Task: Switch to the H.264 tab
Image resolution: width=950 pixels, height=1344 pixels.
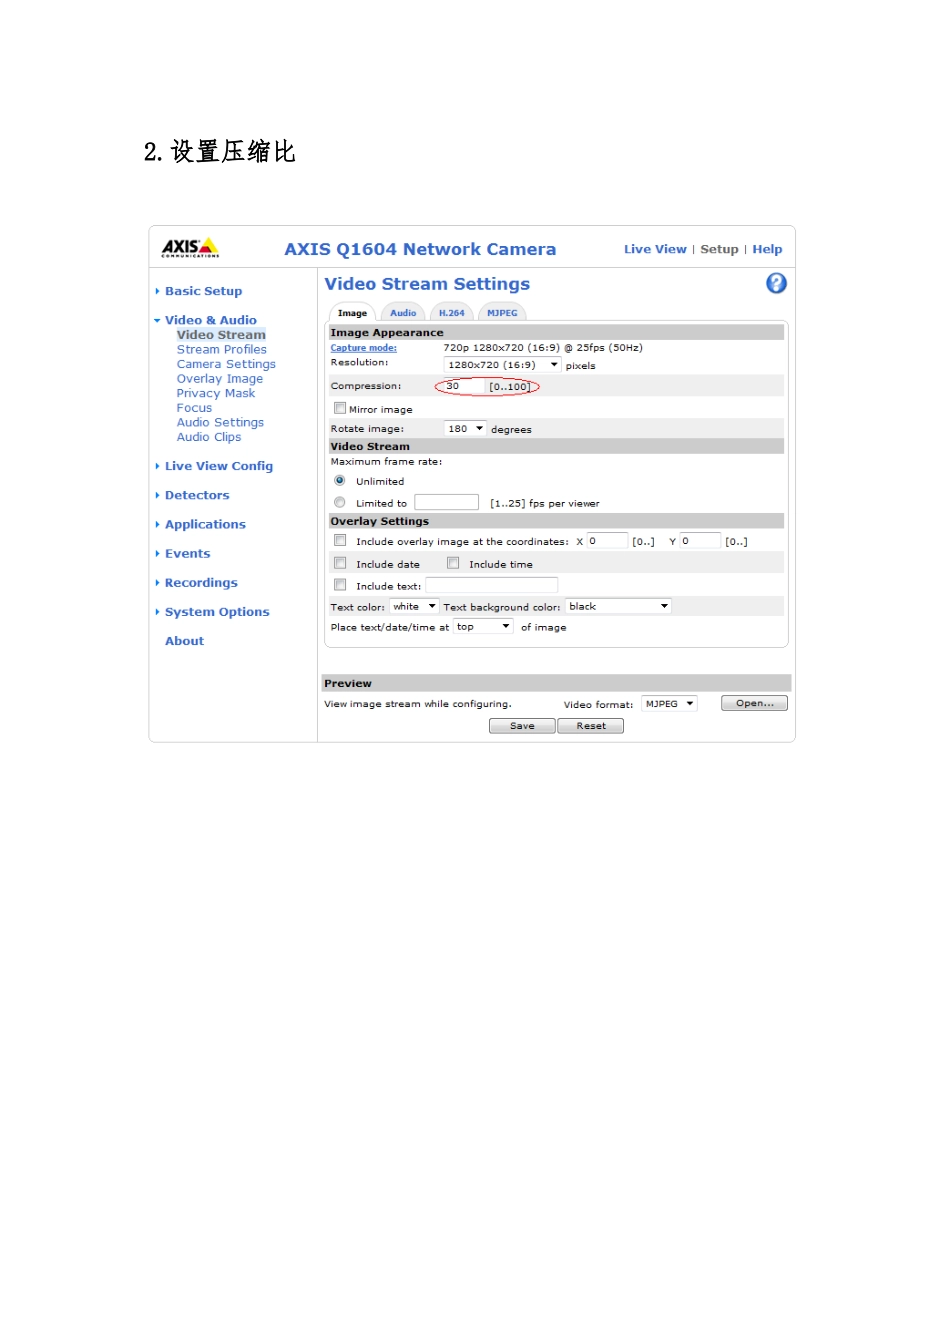Action: tap(452, 313)
